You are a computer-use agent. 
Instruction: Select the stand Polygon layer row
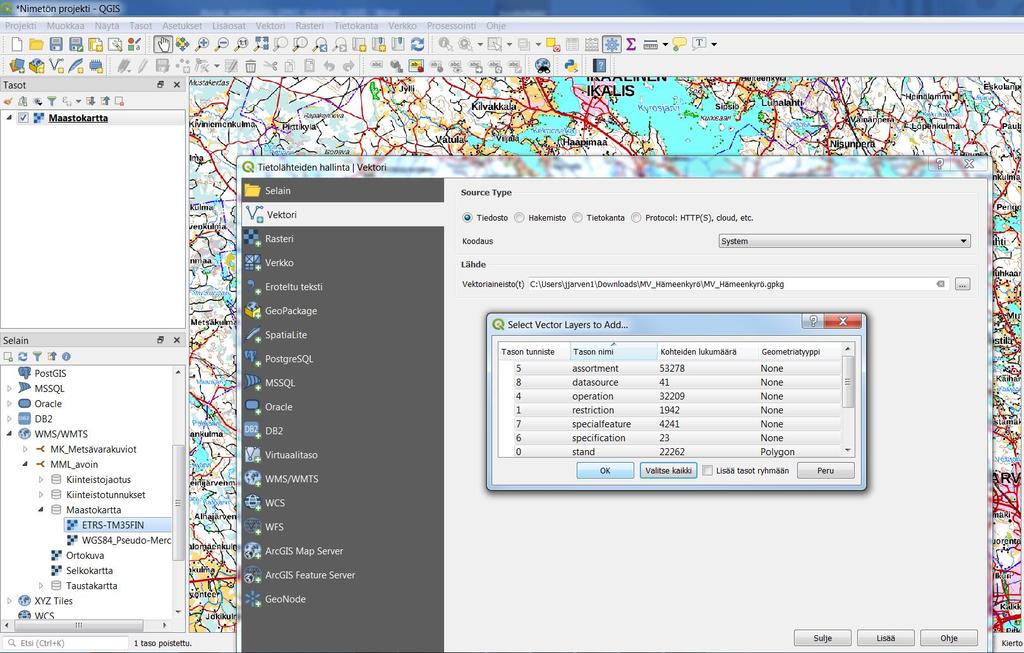coord(670,452)
